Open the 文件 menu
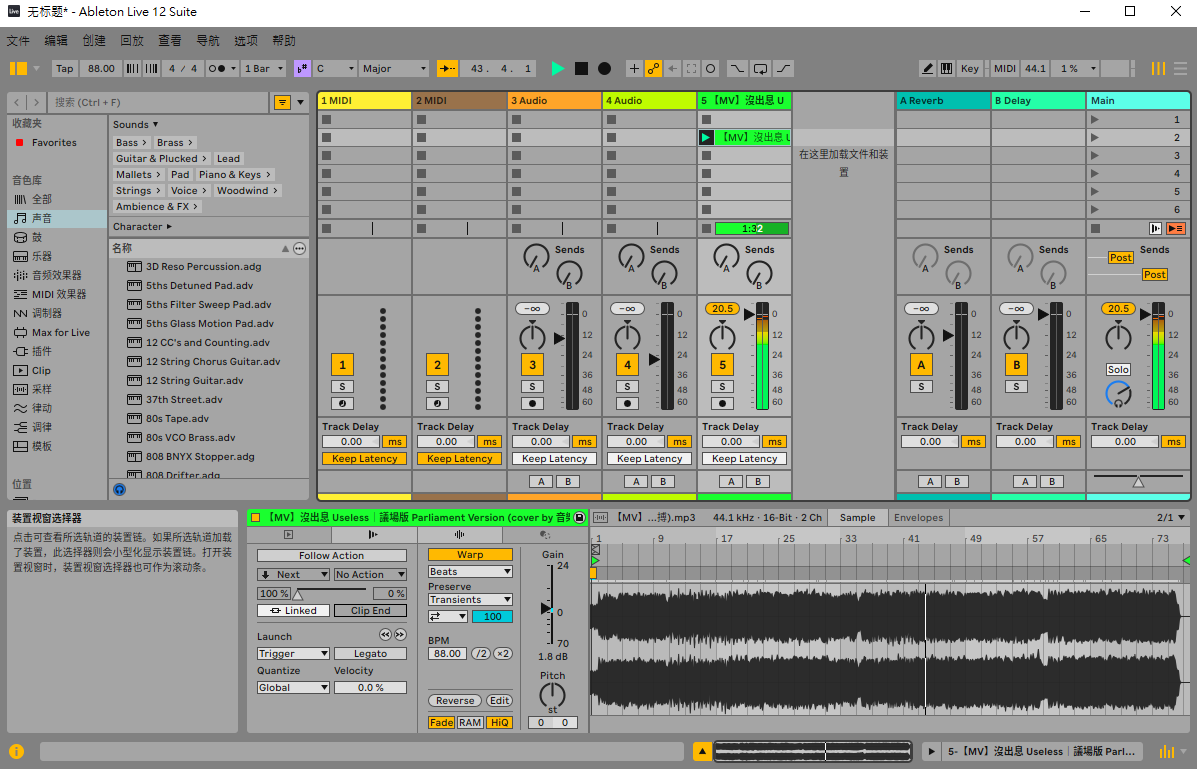This screenshot has width=1197, height=769. tap(18, 40)
